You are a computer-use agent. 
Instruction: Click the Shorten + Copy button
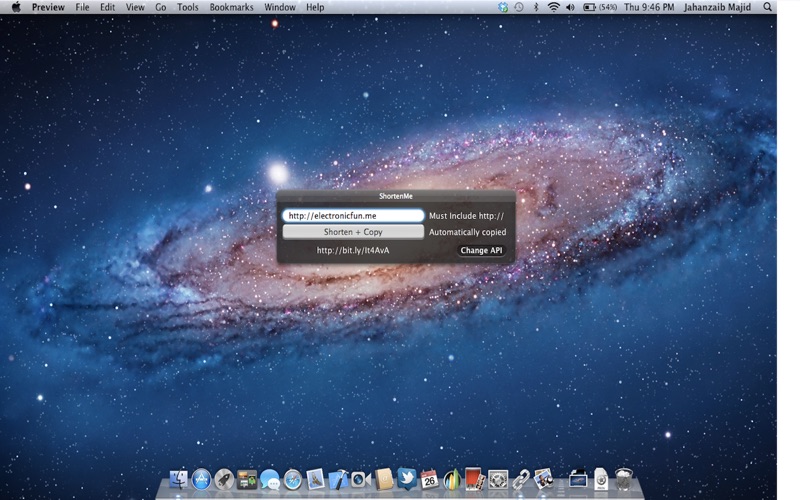coord(353,232)
